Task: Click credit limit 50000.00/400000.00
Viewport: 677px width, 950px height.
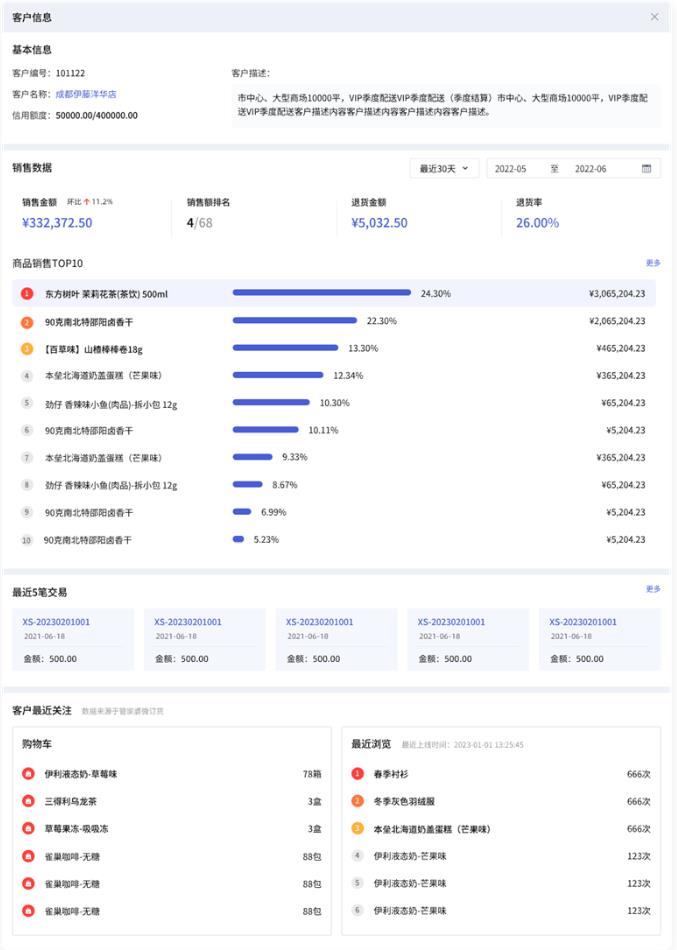Action: [96, 115]
